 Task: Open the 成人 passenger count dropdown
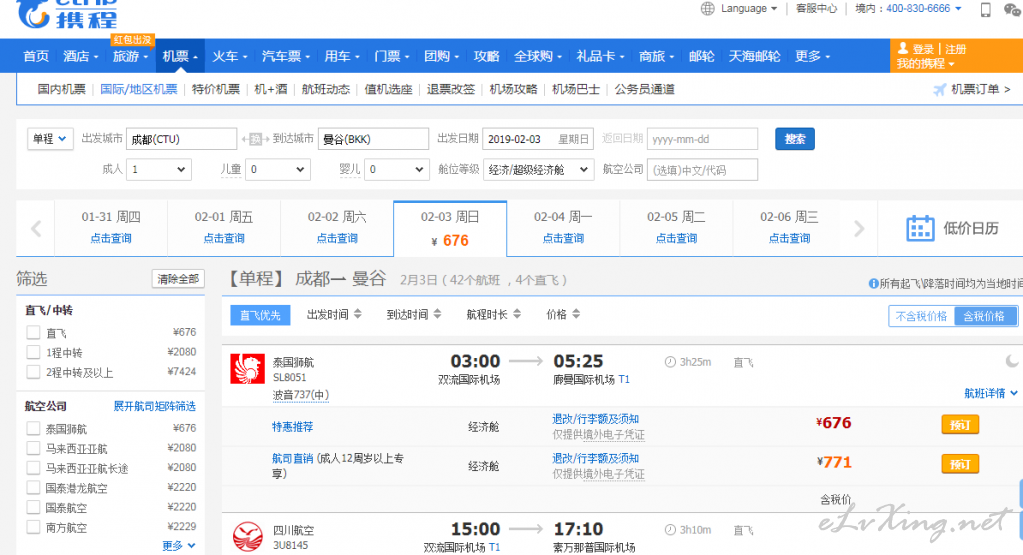pyautogui.click(x=159, y=170)
